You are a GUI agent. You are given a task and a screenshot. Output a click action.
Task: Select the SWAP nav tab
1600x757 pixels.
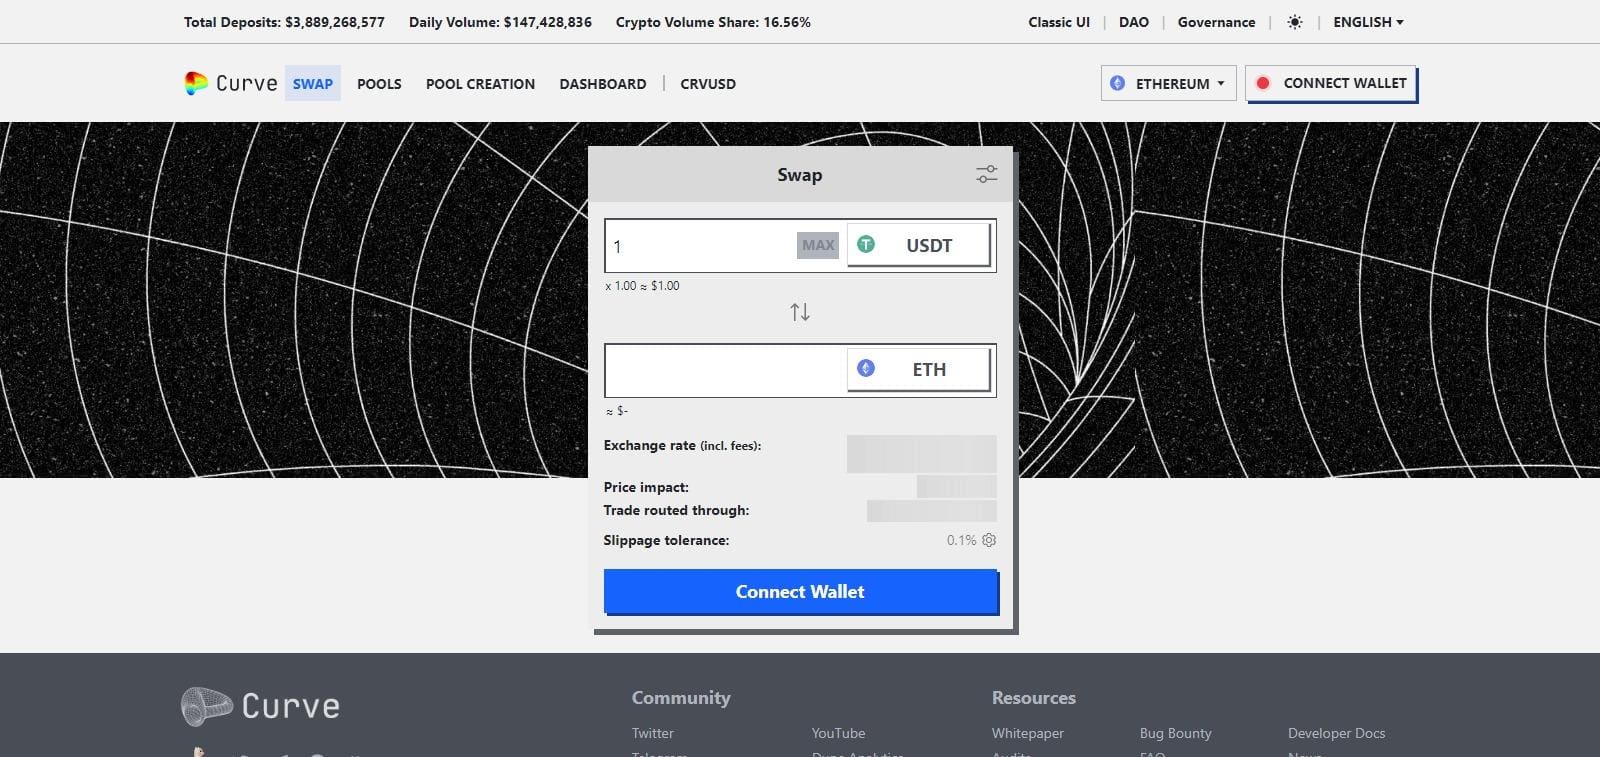point(313,84)
